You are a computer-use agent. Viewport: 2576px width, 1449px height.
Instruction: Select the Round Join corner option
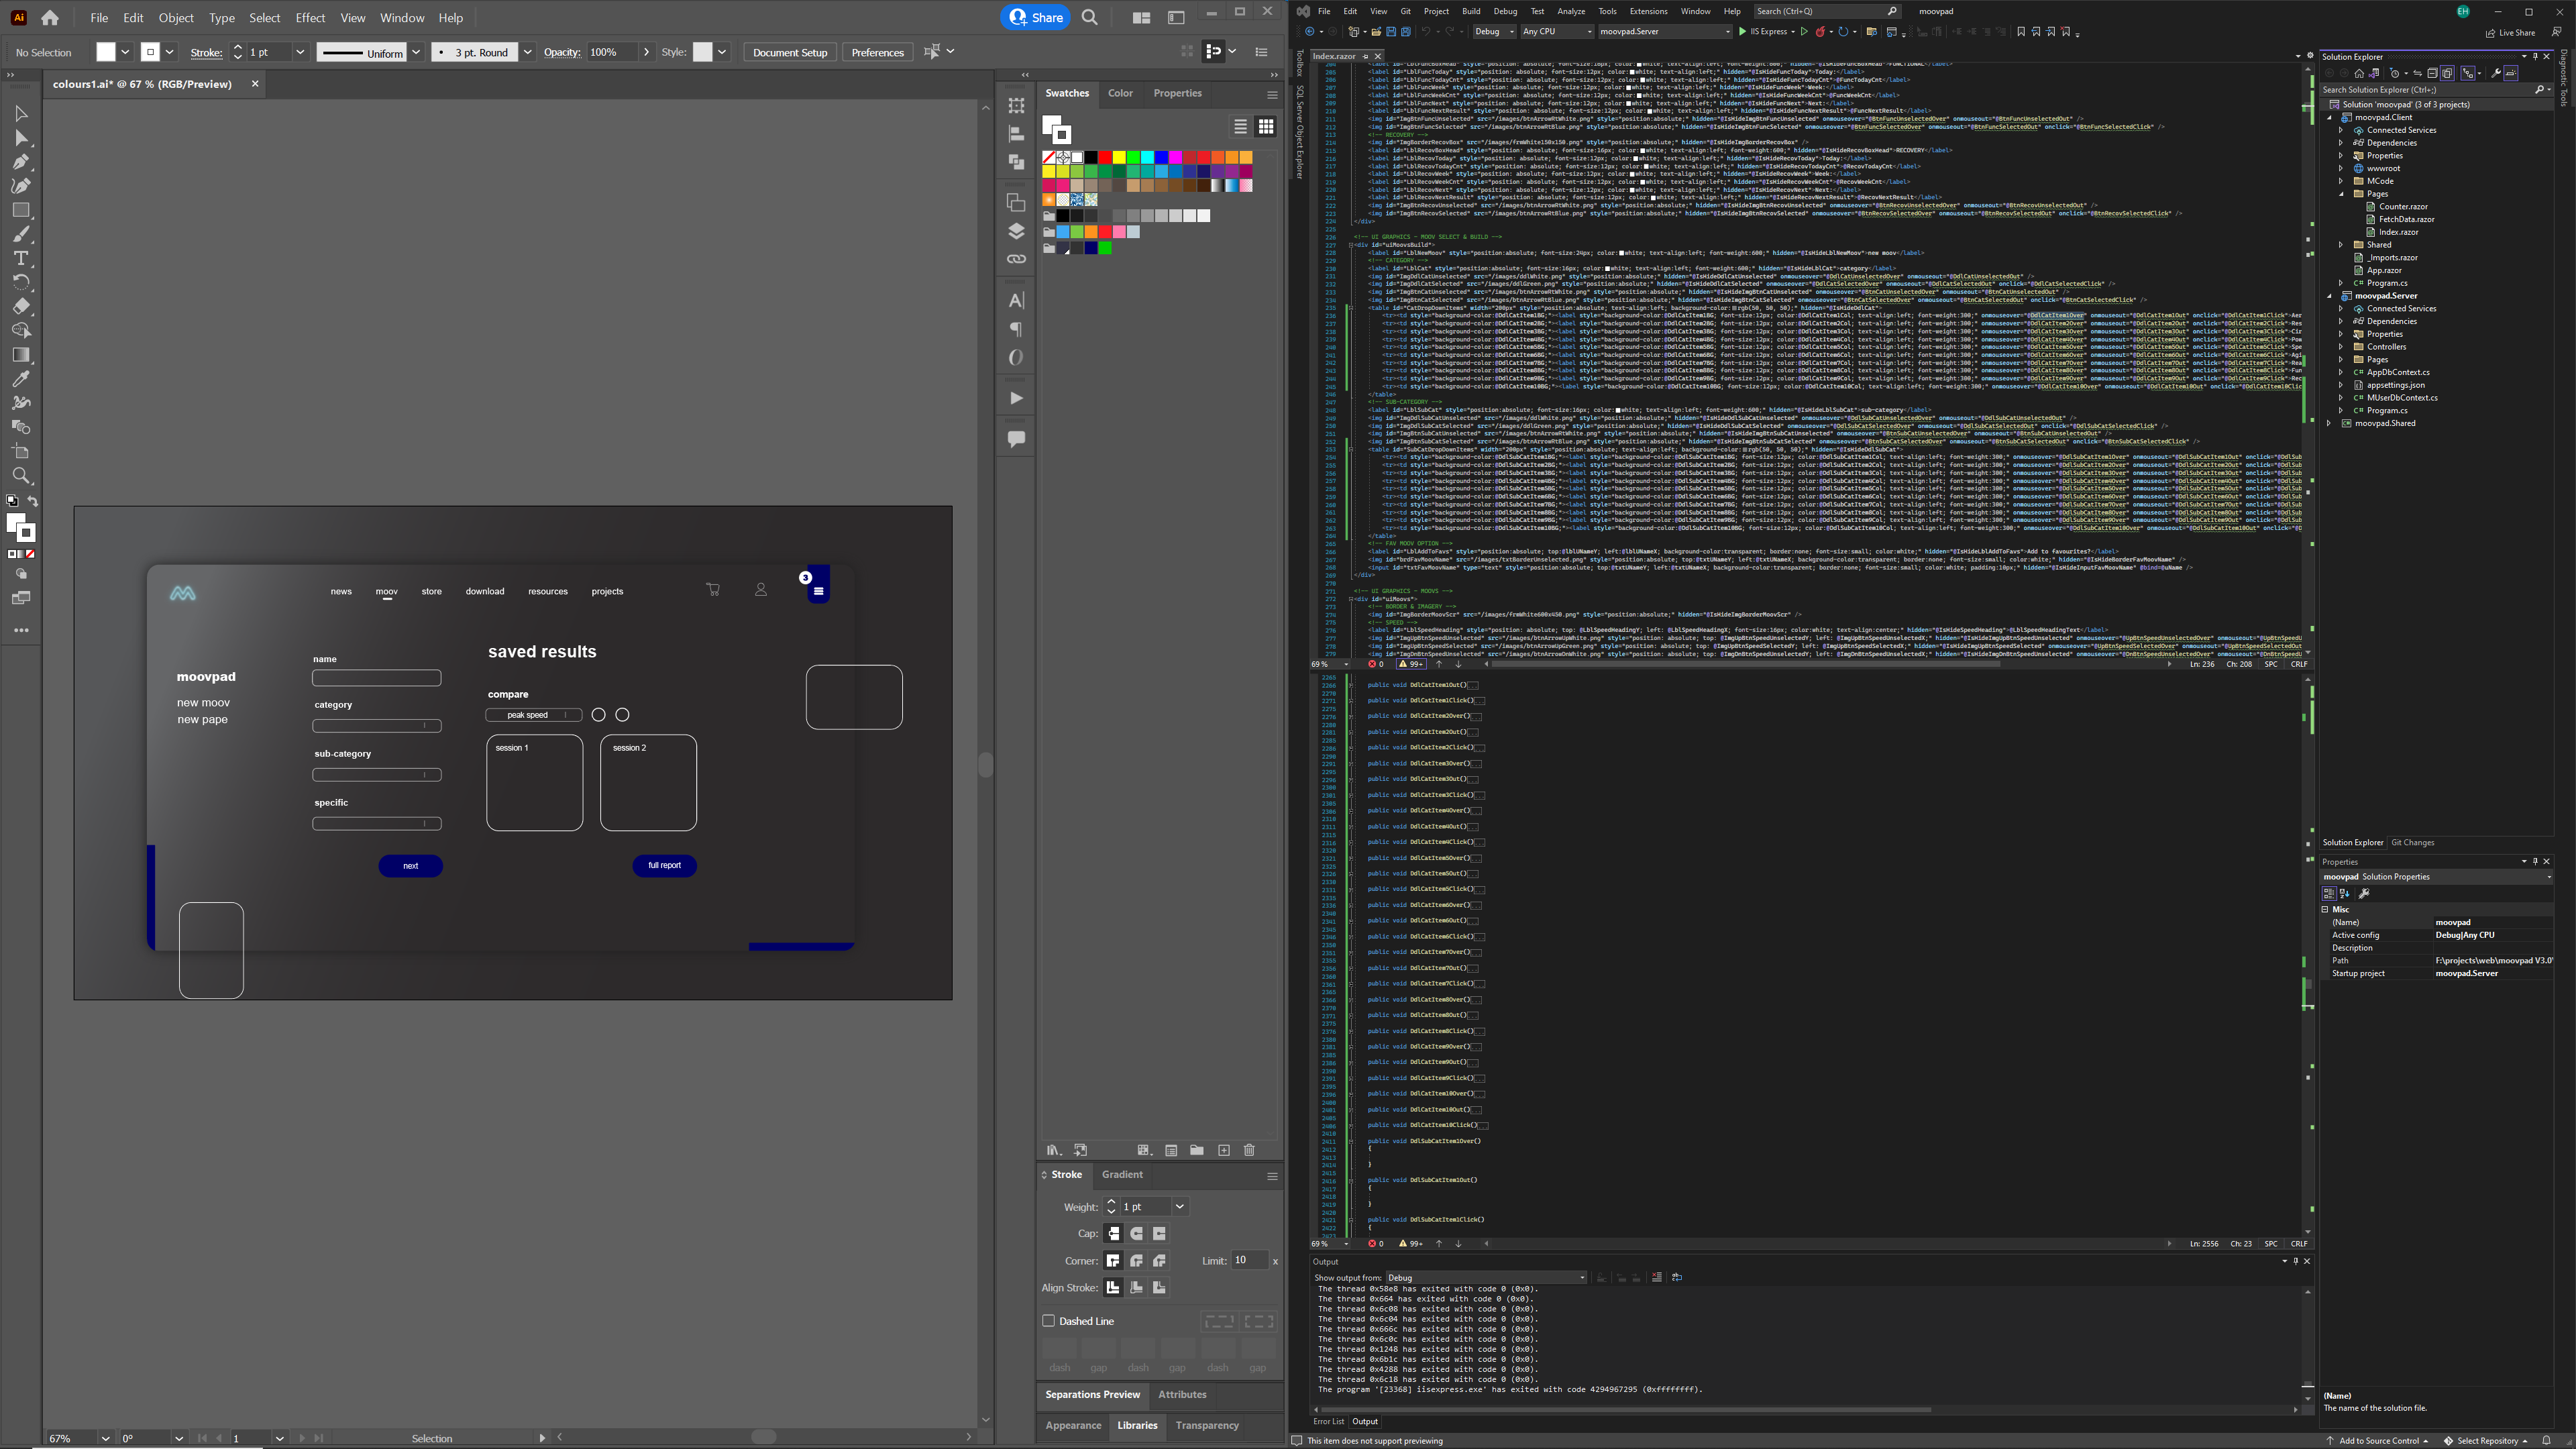click(1137, 1261)
